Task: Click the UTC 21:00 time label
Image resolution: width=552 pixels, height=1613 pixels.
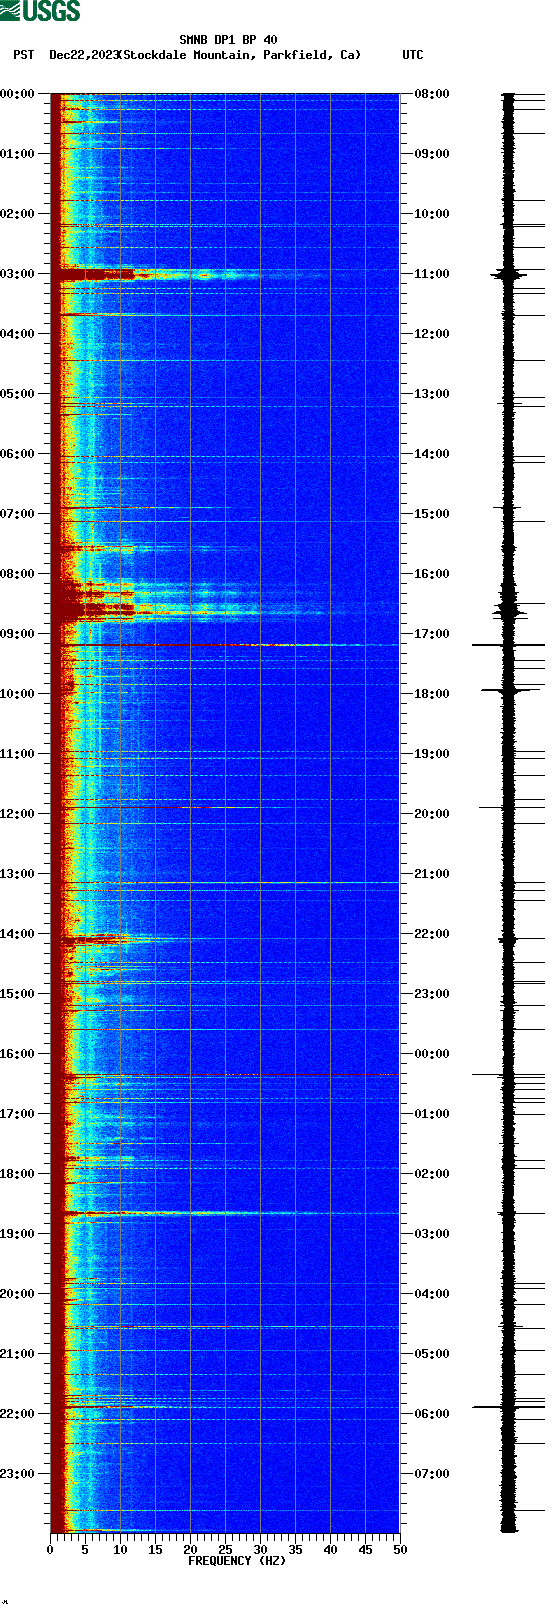Action: 431,874
